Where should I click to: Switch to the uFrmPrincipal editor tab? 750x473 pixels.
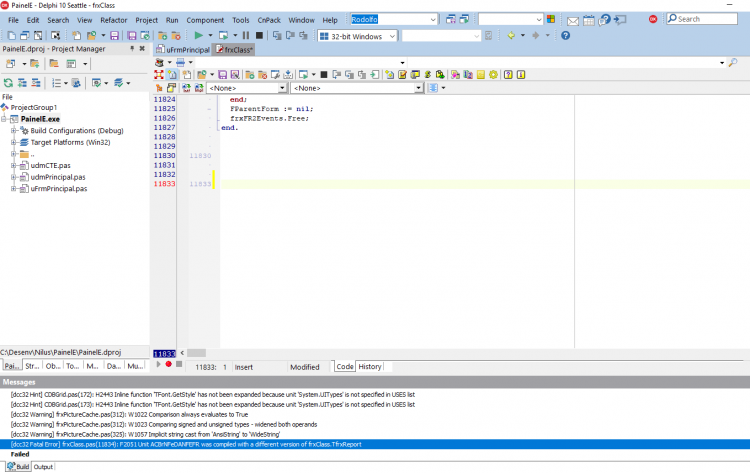click(x=183, y=50)
